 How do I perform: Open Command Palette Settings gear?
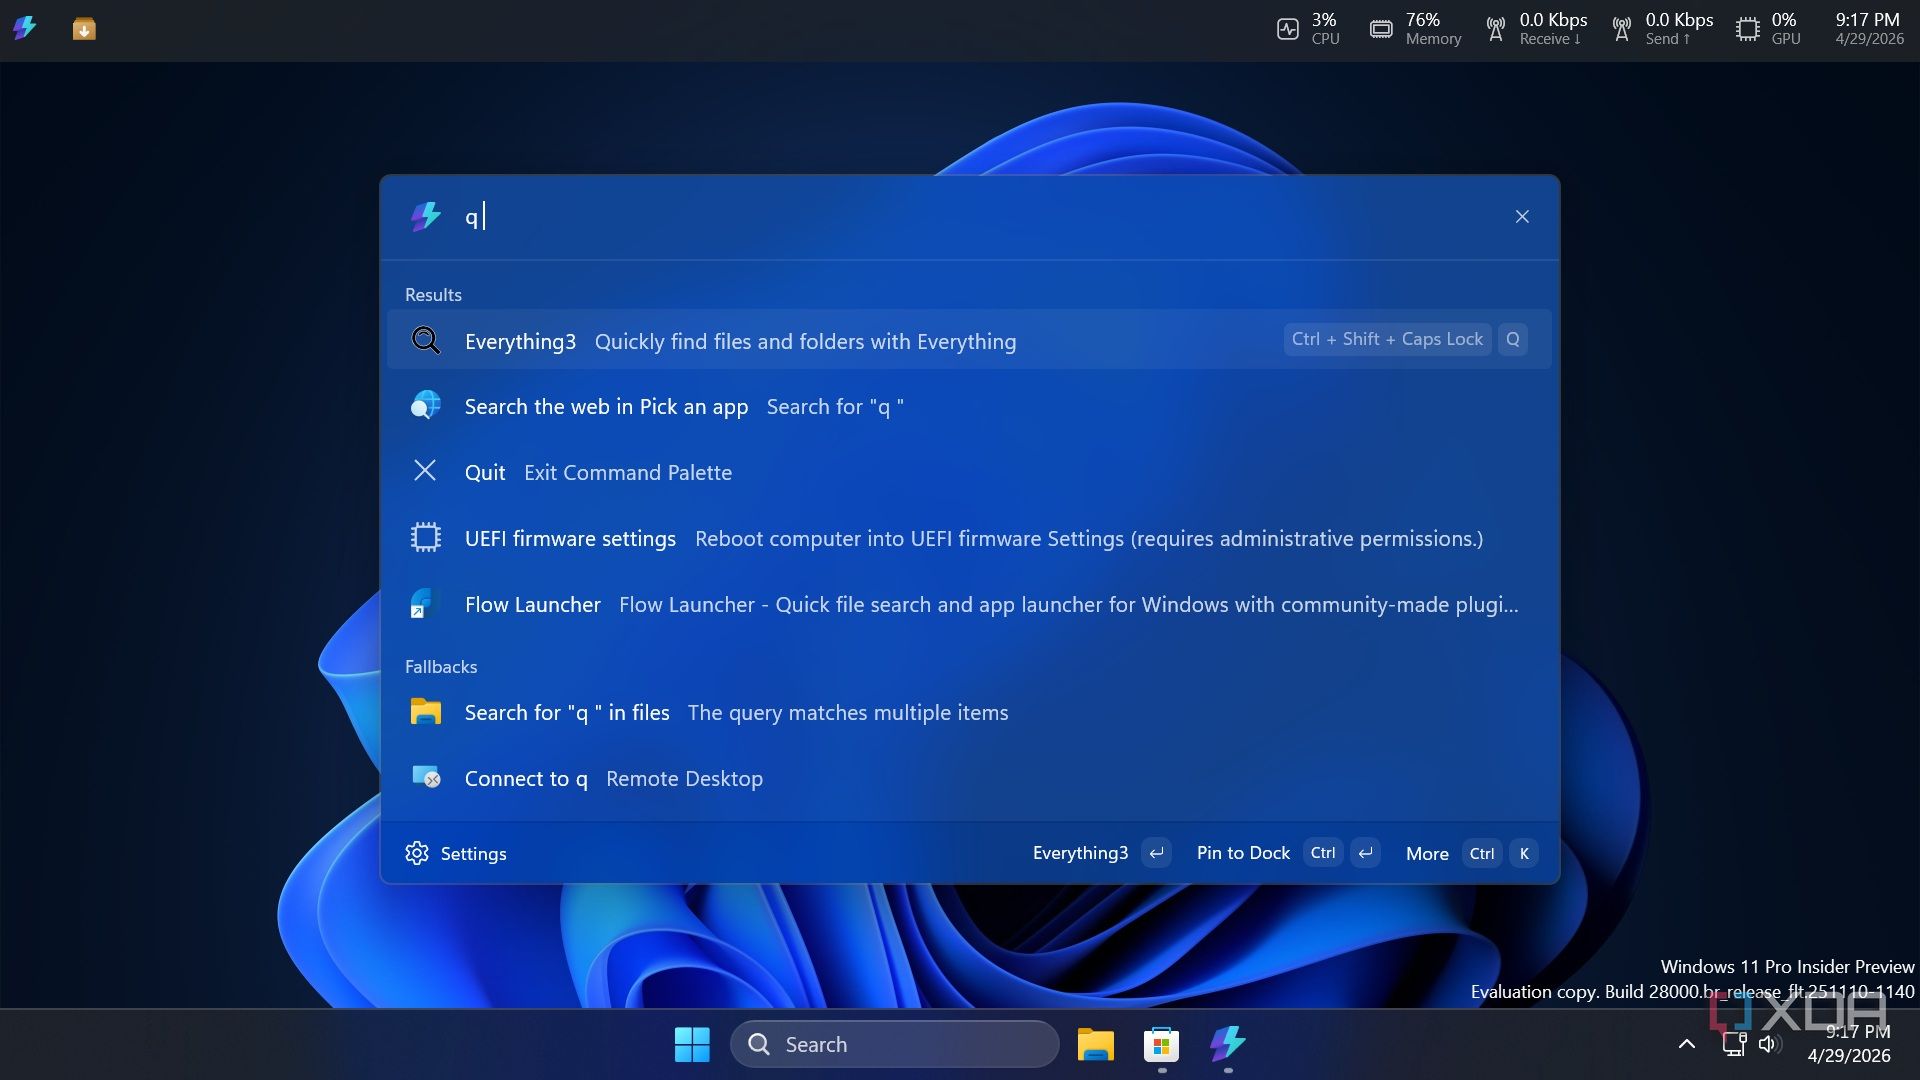456,853
